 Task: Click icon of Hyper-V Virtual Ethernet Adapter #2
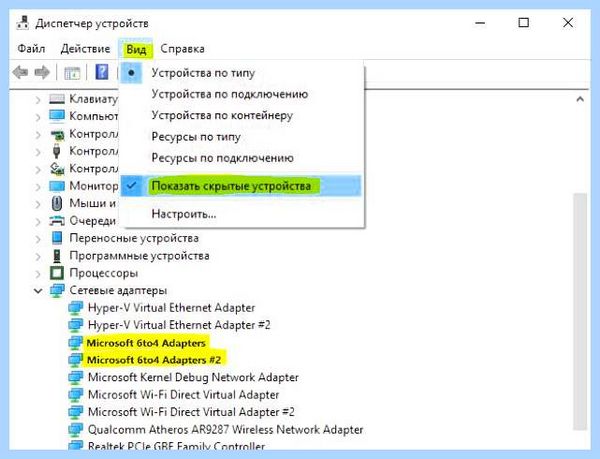click(75, 325)
